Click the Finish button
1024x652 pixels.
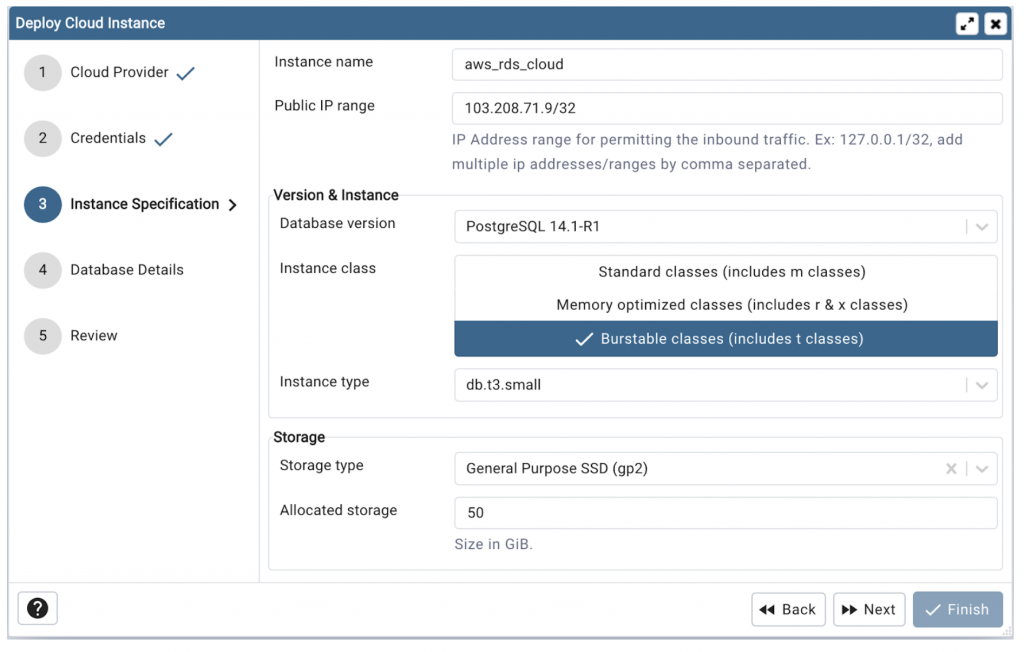957,609
